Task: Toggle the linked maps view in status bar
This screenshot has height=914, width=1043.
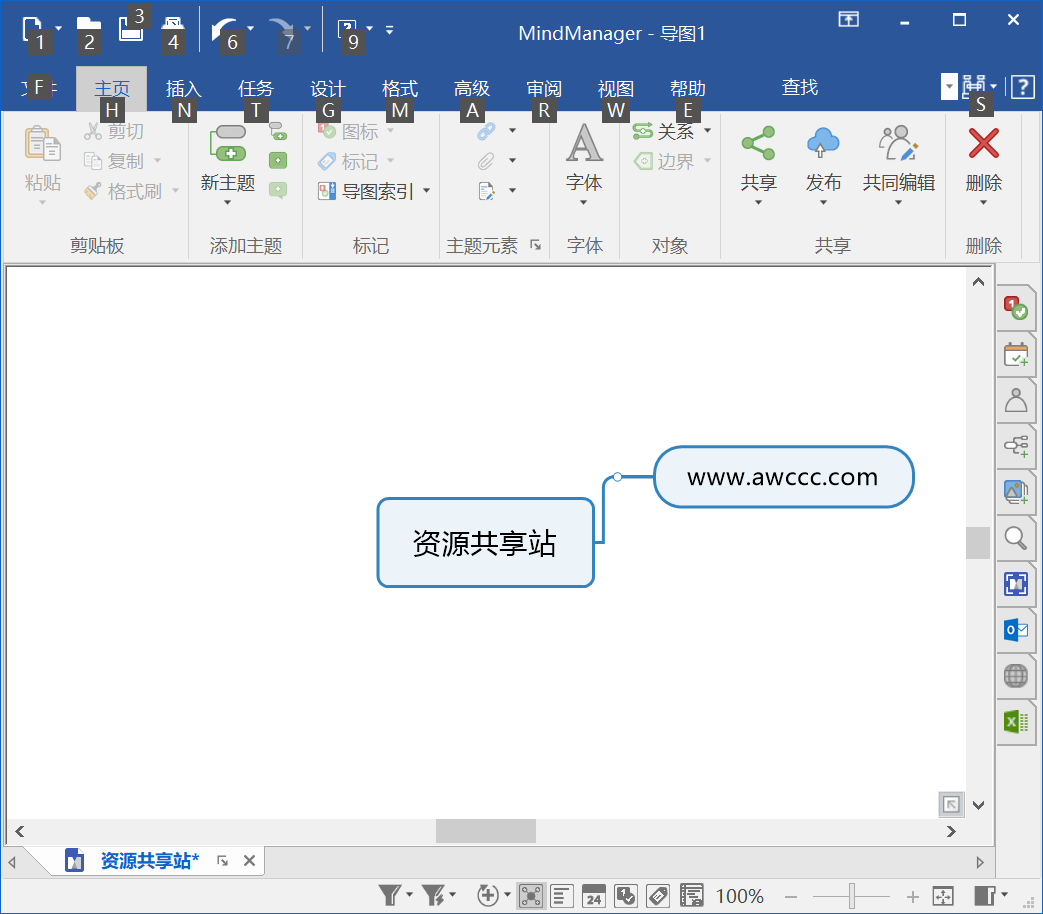Action: click(692, 896)
